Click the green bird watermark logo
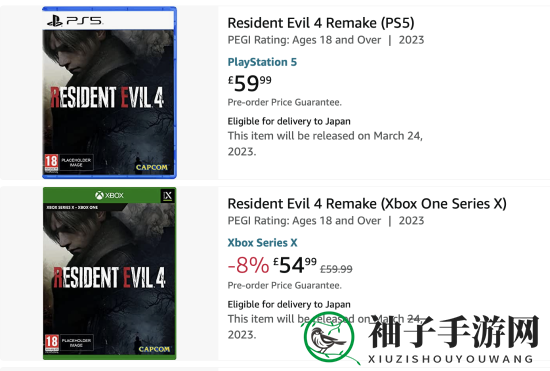 click(x=329, y=338)
